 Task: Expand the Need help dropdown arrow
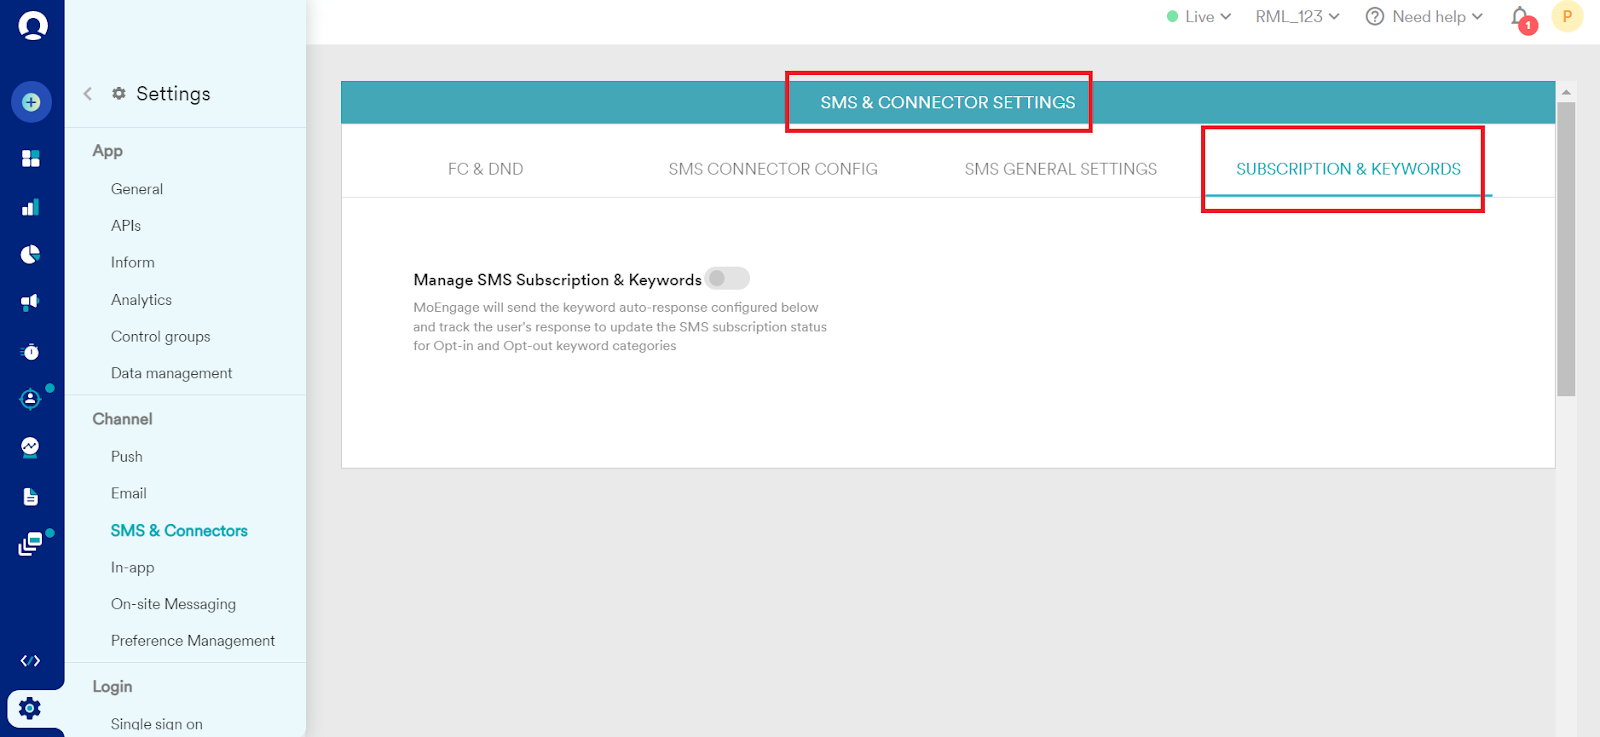pyautogui.click(x=1477, y=17)
